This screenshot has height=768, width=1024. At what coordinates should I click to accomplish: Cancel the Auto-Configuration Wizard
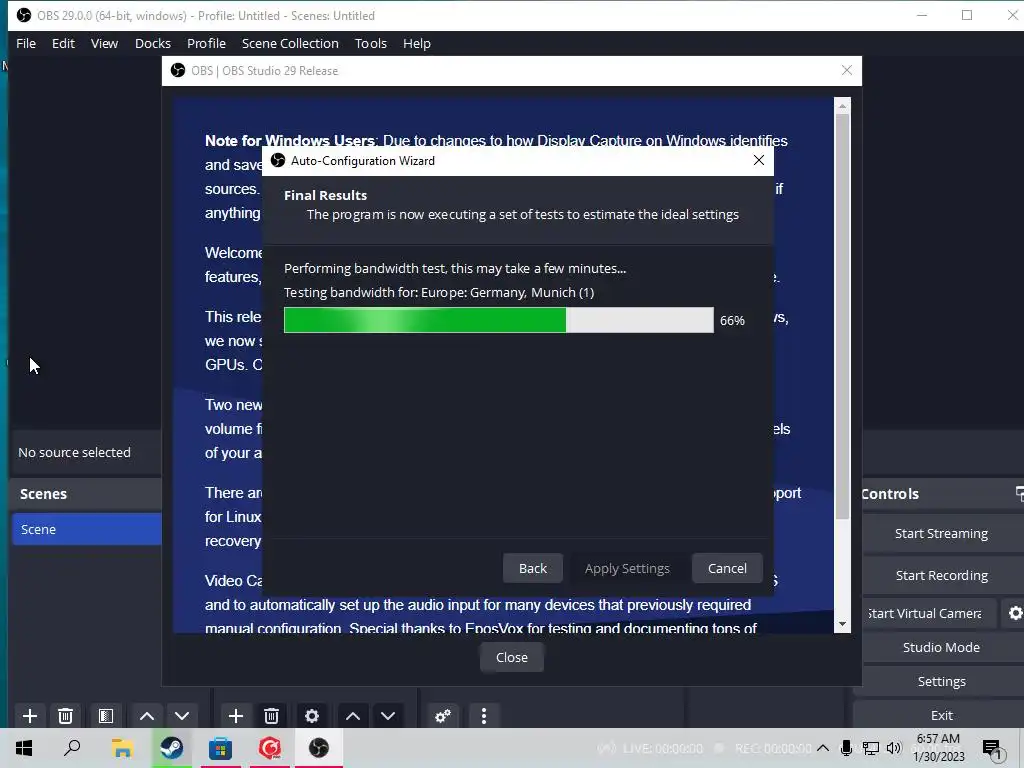[x=728, y=568]
